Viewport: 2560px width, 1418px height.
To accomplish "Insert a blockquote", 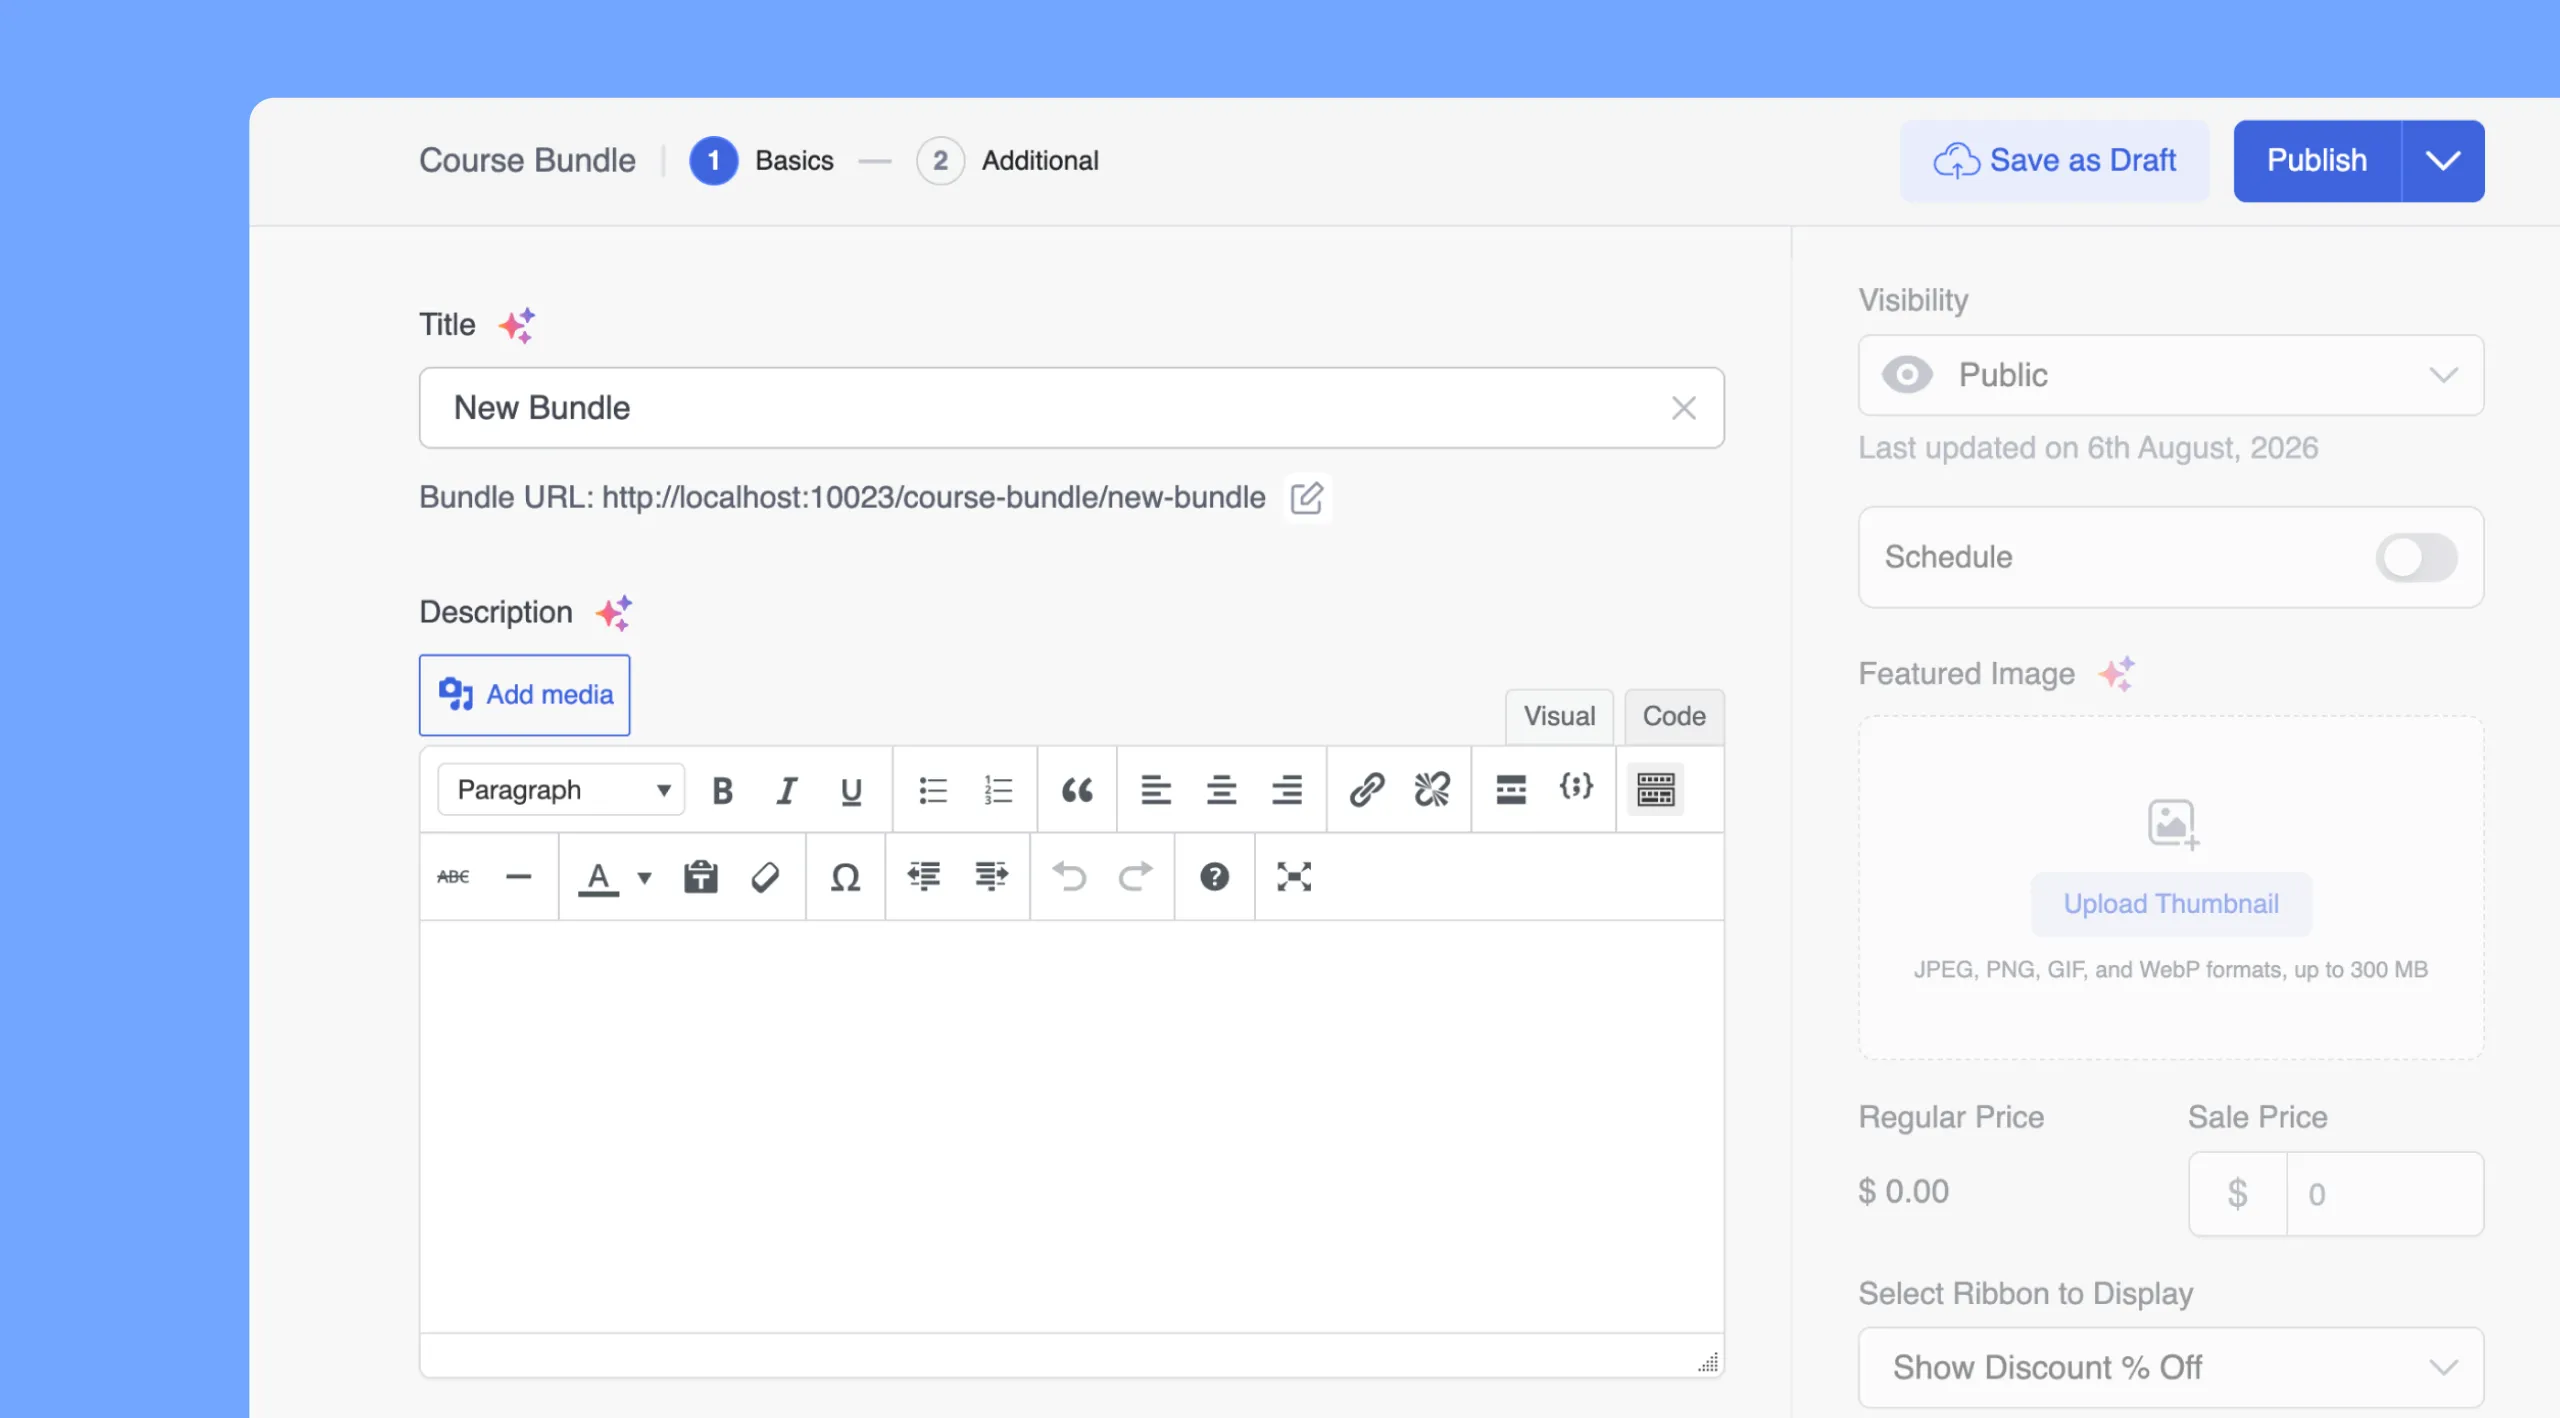I will pos(1077,790).
